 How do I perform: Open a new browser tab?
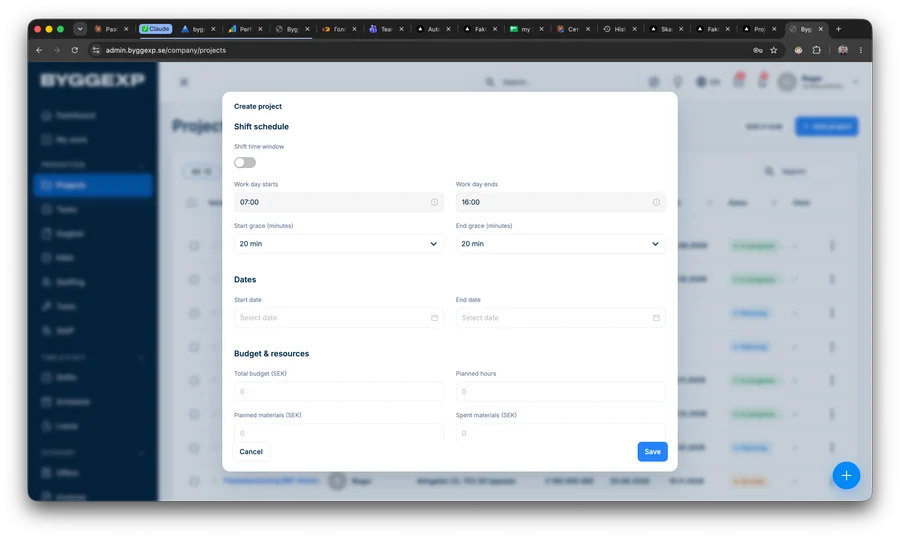[x=839, y=29]
